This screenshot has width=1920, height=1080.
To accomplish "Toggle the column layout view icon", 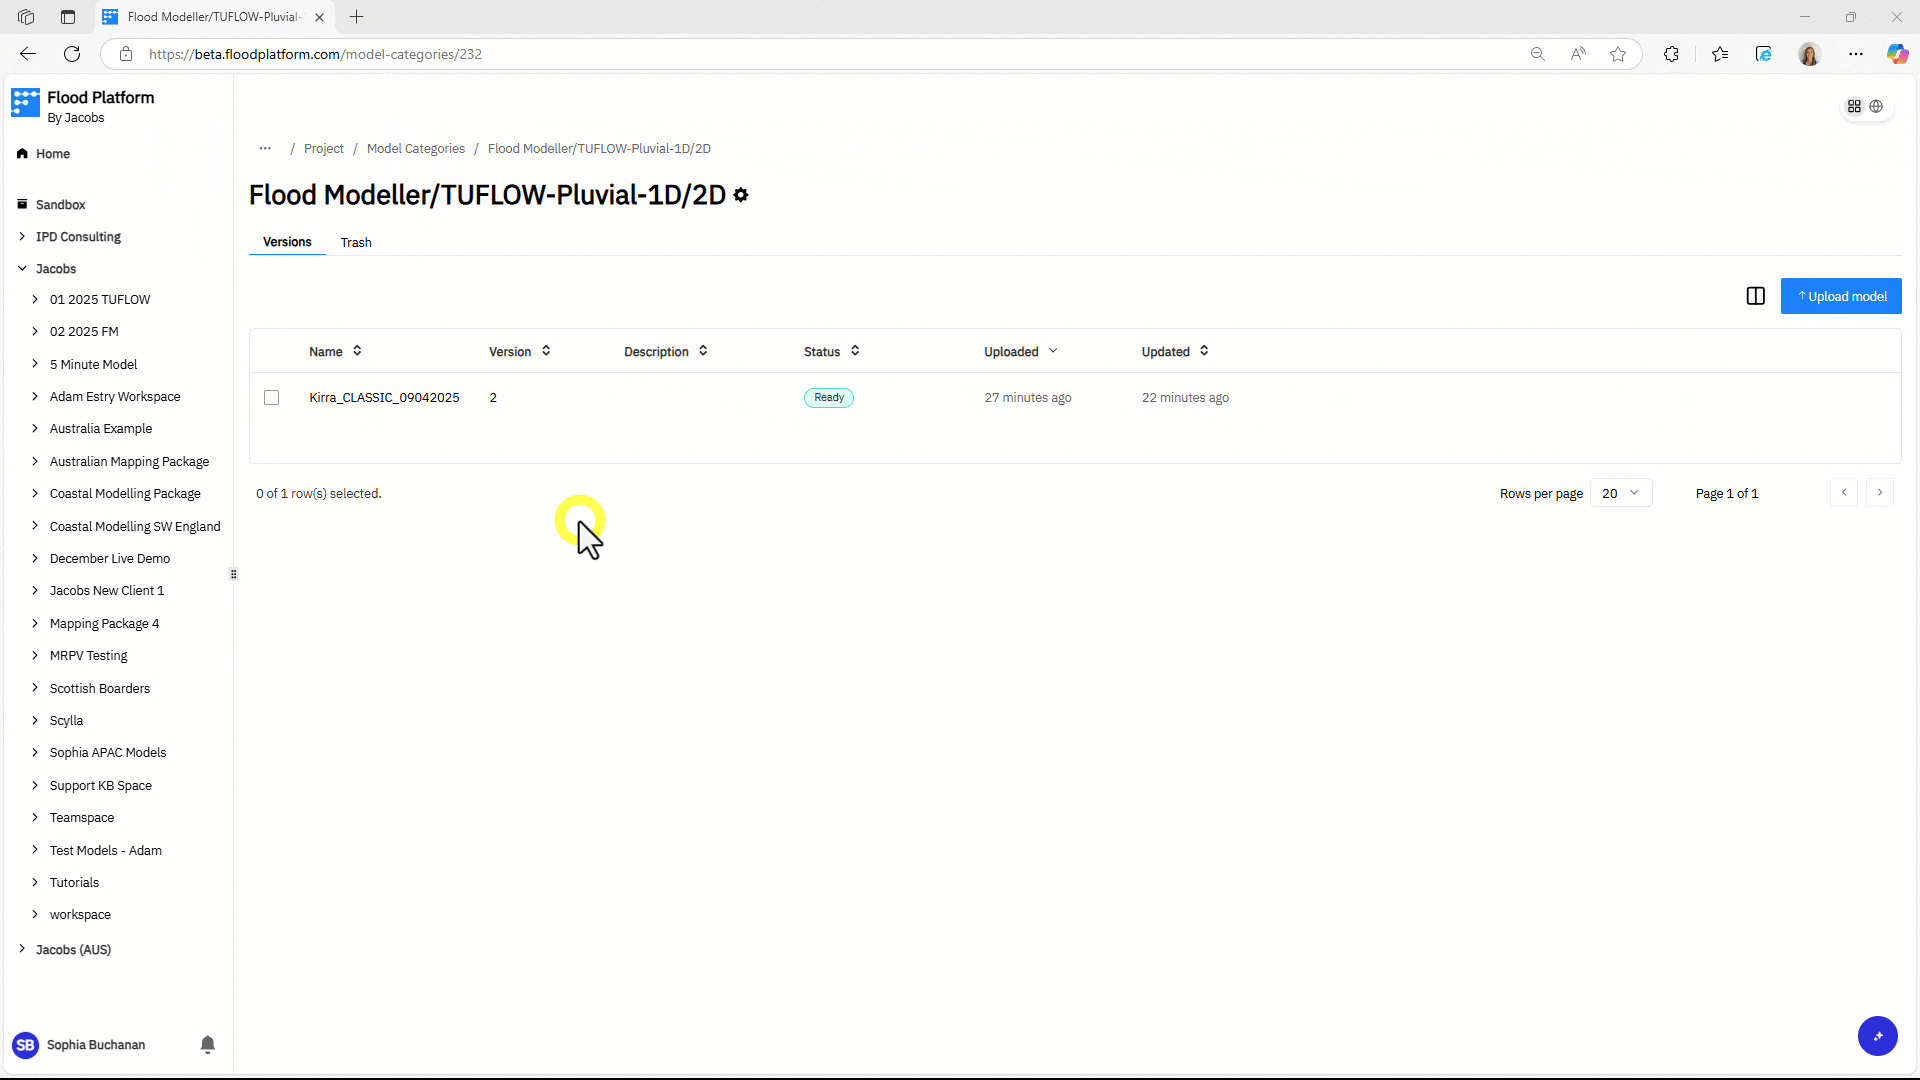I will click(1755, 296).
